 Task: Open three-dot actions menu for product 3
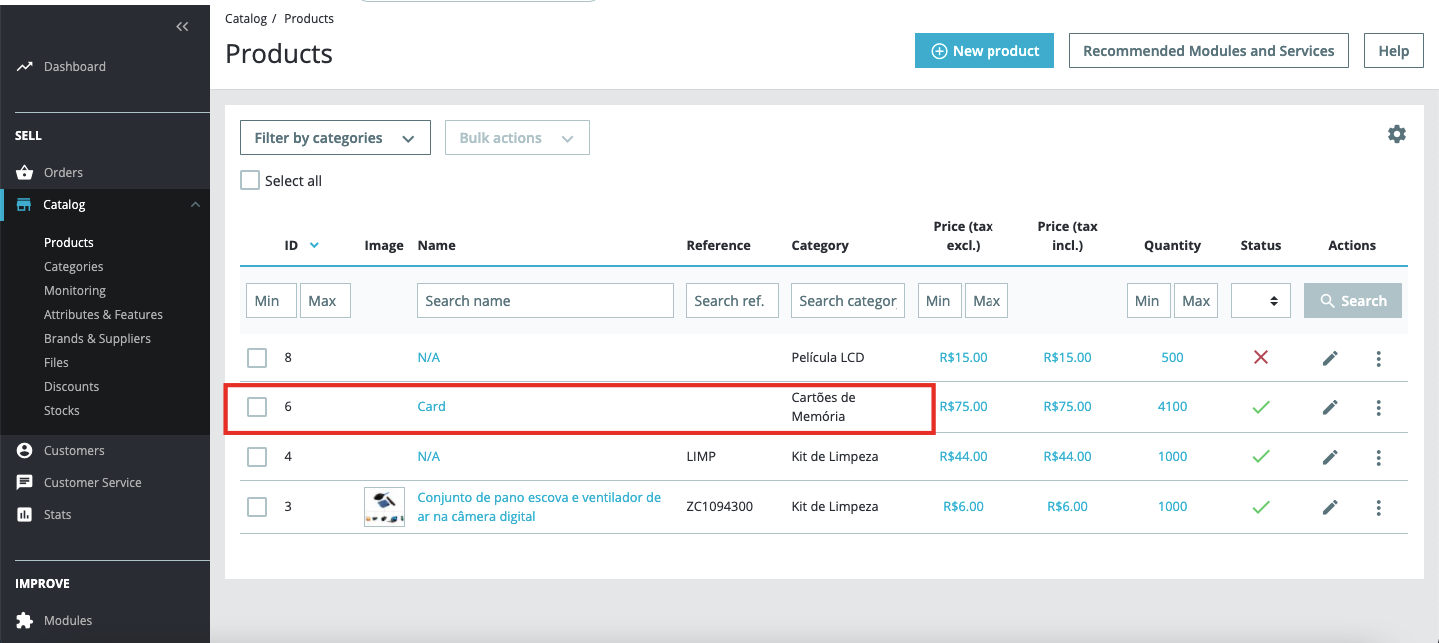tap(1378, 507)
